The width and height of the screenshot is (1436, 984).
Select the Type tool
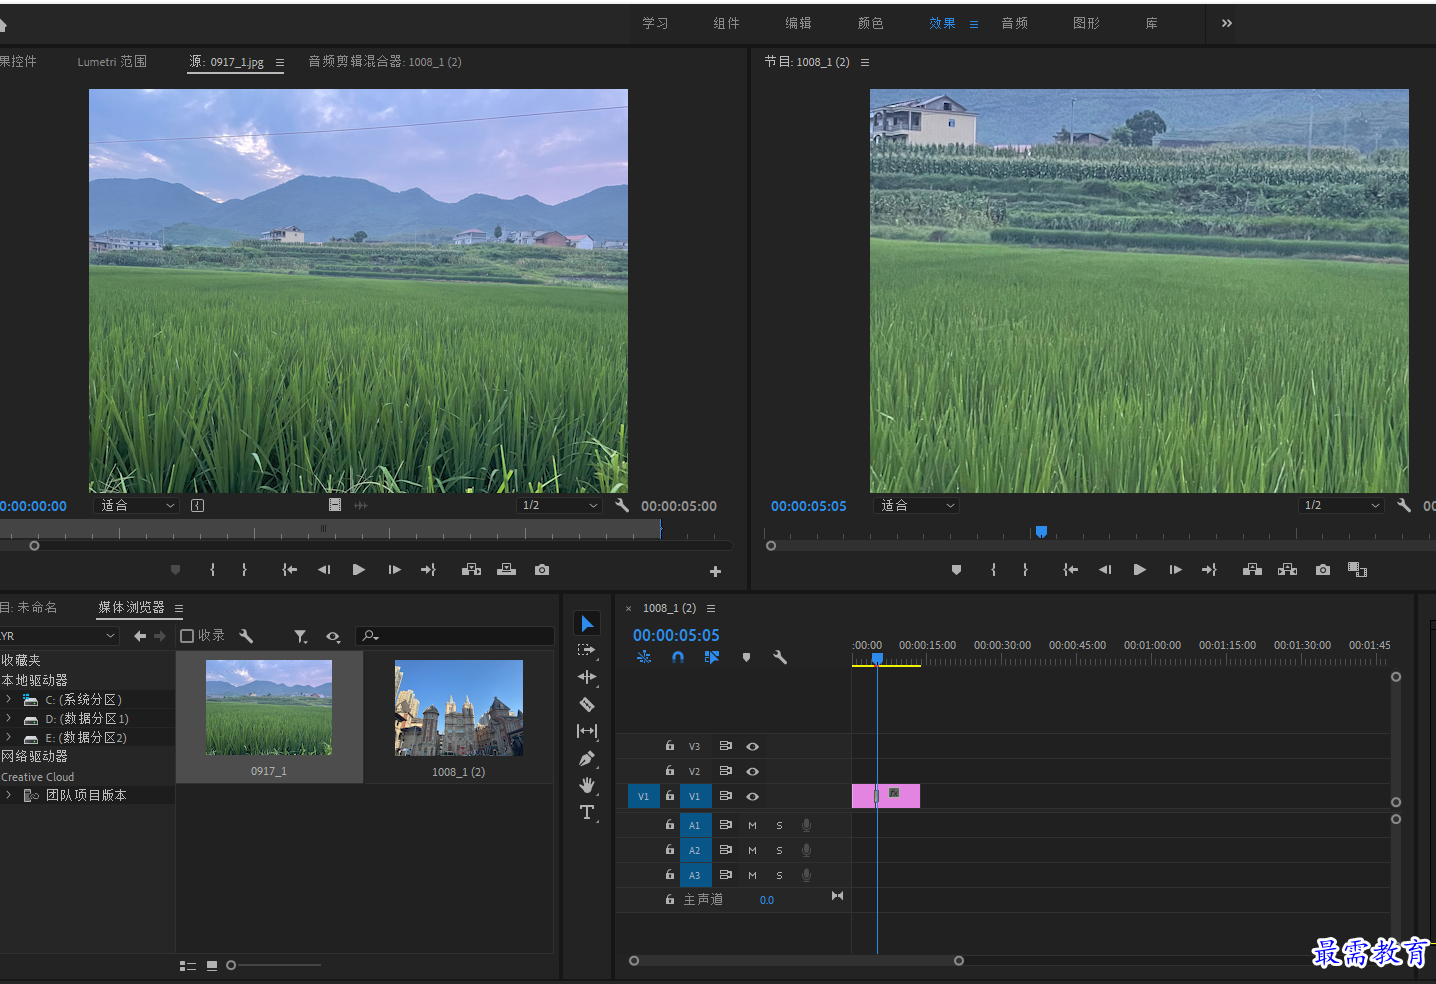click(587, 812)
